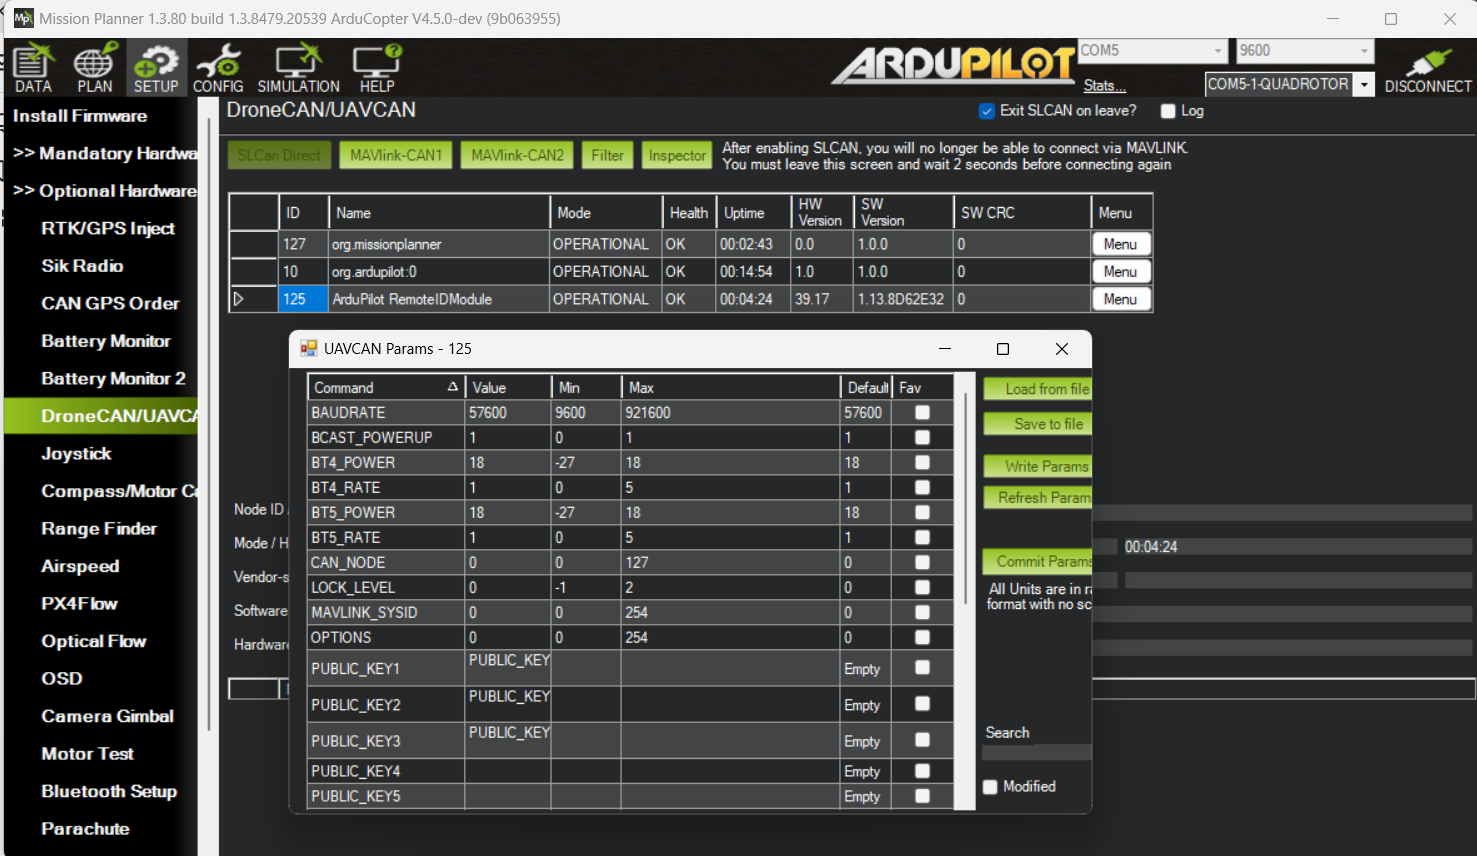
Task: Open Motor Test page
Action: (x=87, y=754)
